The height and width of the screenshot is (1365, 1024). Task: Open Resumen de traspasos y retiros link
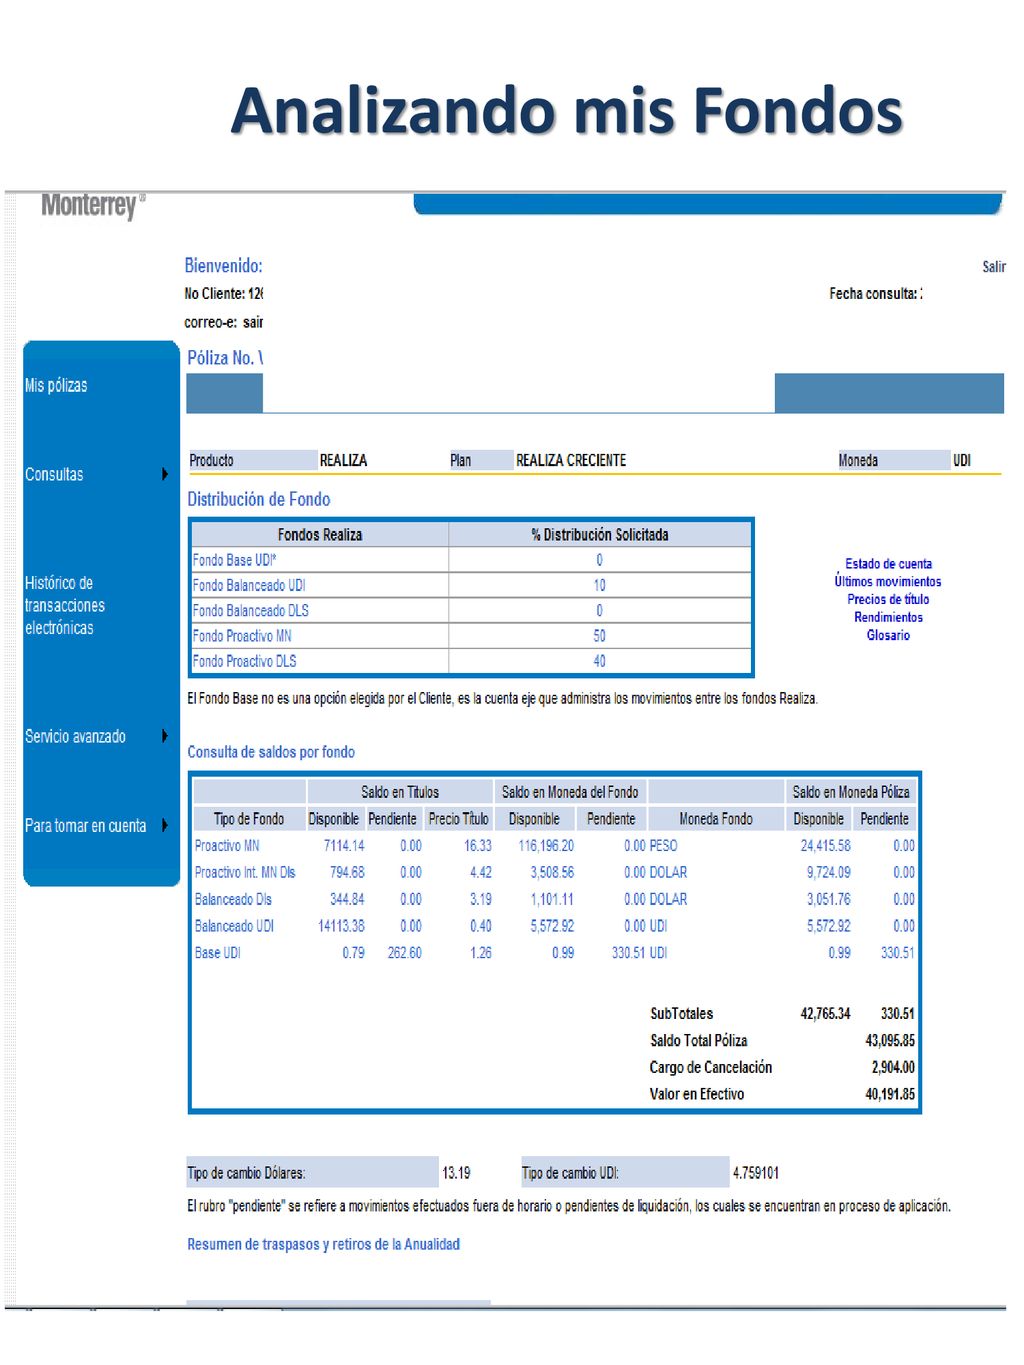323,1245
